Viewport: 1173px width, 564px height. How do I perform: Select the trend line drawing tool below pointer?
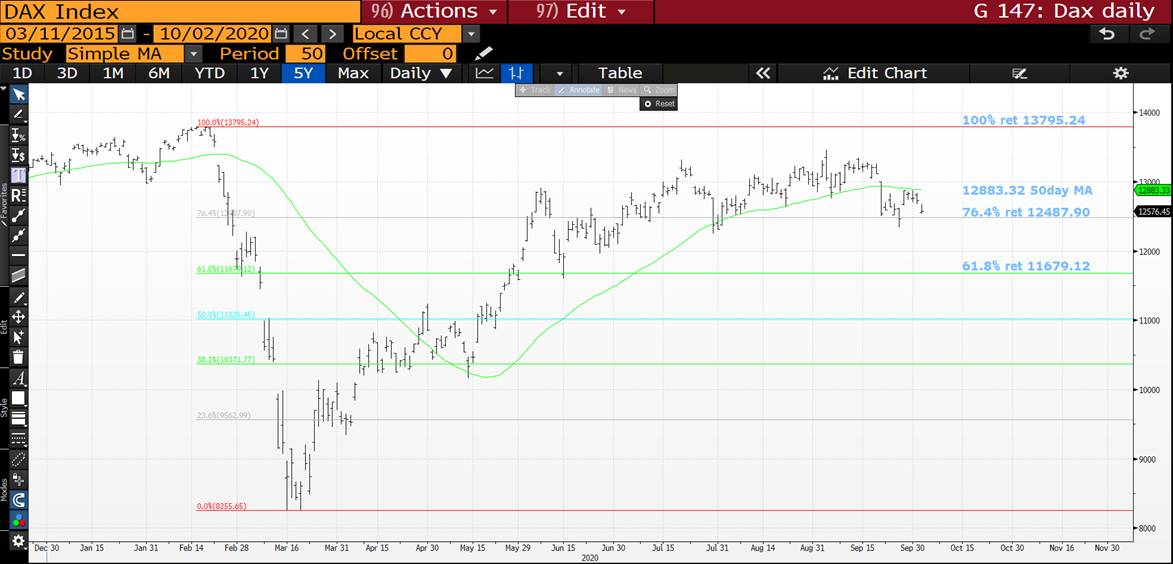coord(19,114)
